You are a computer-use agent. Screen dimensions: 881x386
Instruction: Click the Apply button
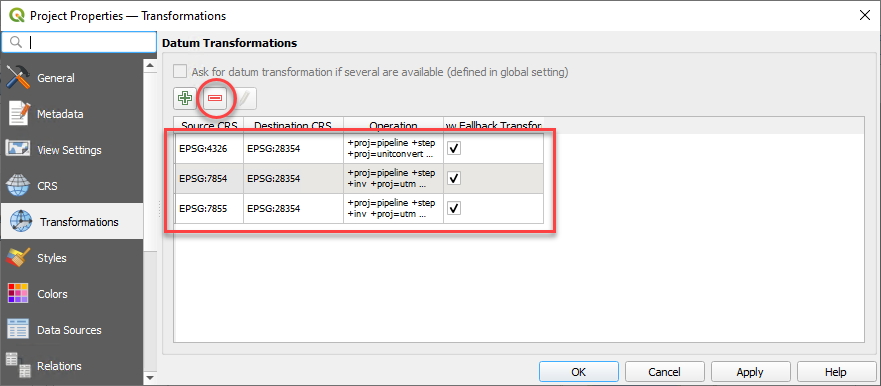click(x=750, y=372)
